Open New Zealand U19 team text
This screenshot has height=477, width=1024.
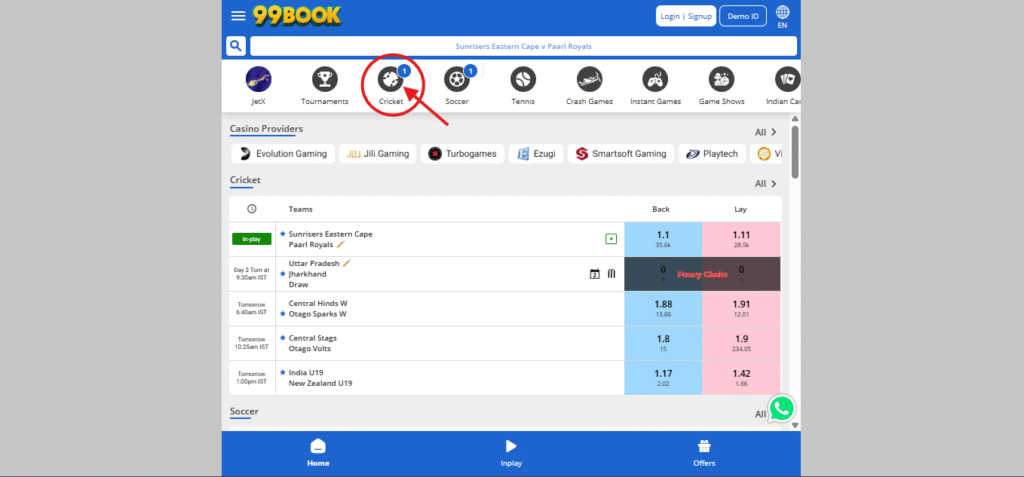coord(321,383)
